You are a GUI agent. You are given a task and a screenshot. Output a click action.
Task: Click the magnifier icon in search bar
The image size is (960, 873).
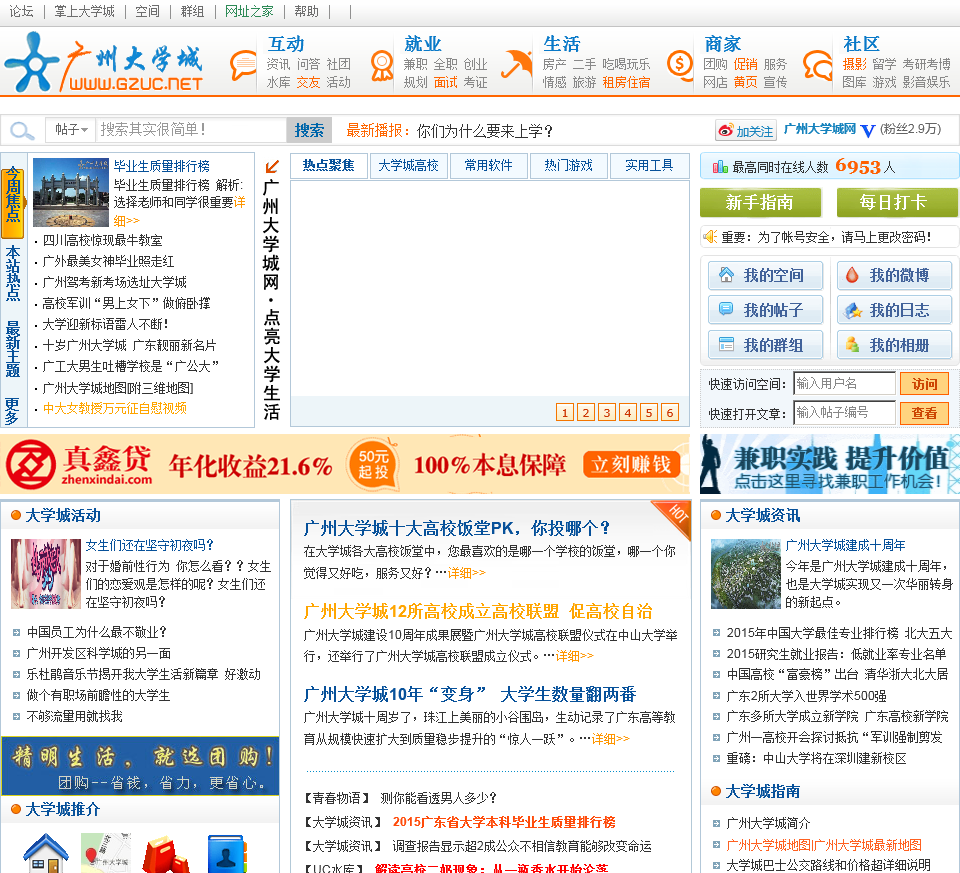[22, 130]
